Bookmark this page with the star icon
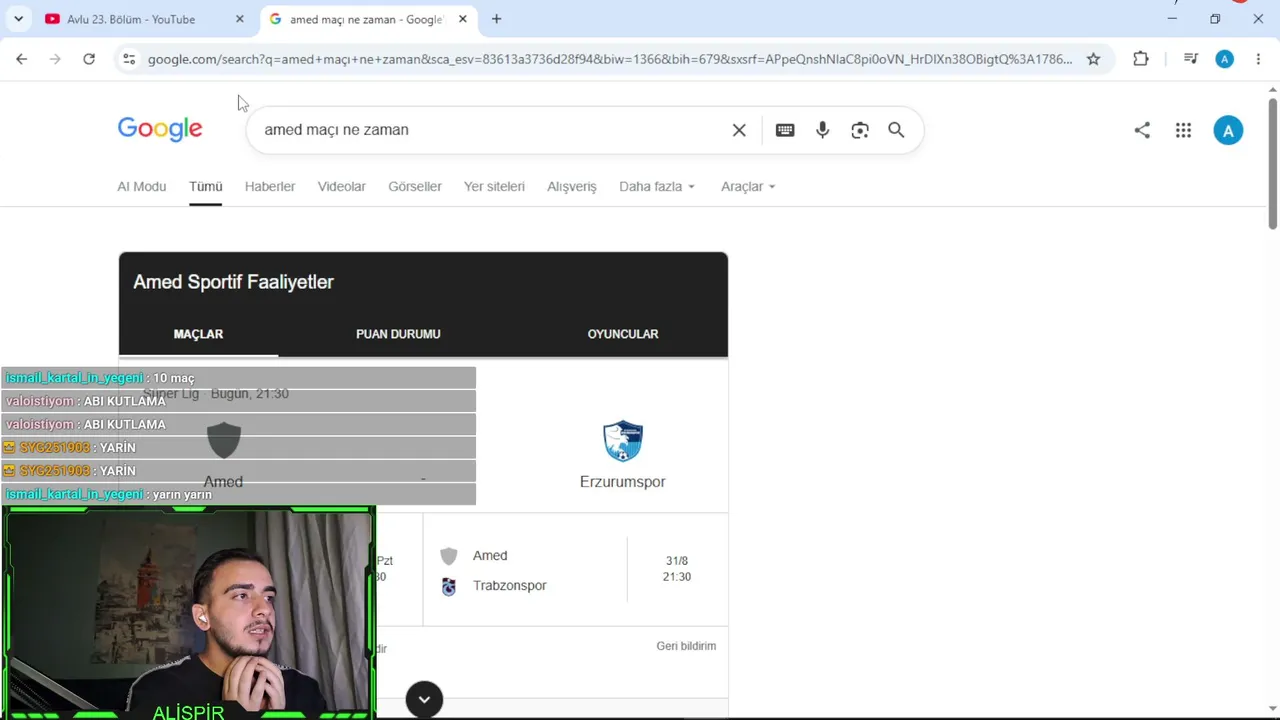 coord(1093,59)
